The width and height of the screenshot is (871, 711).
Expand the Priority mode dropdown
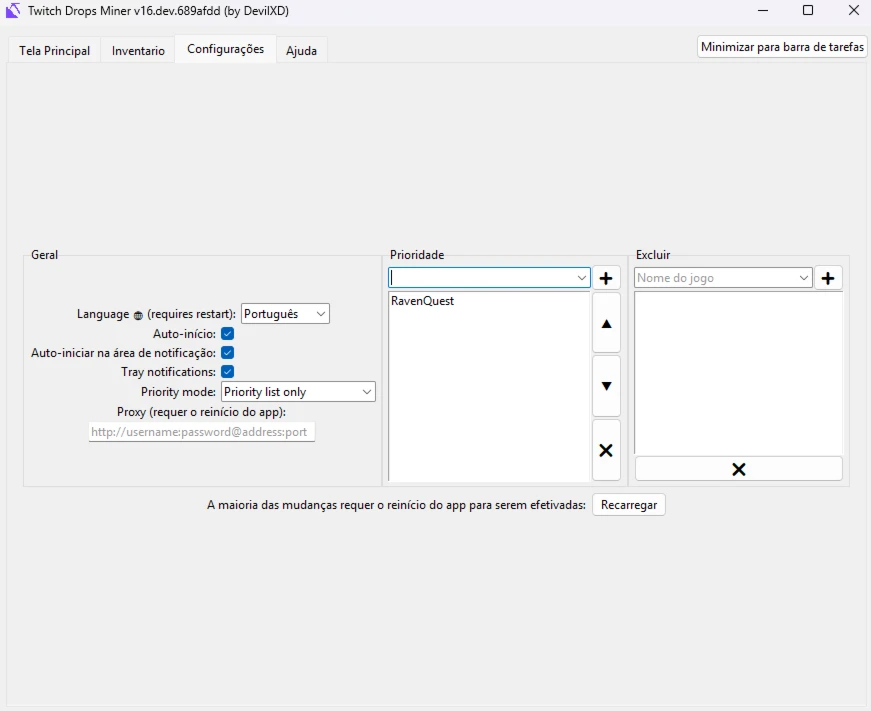tap(298, 392)
